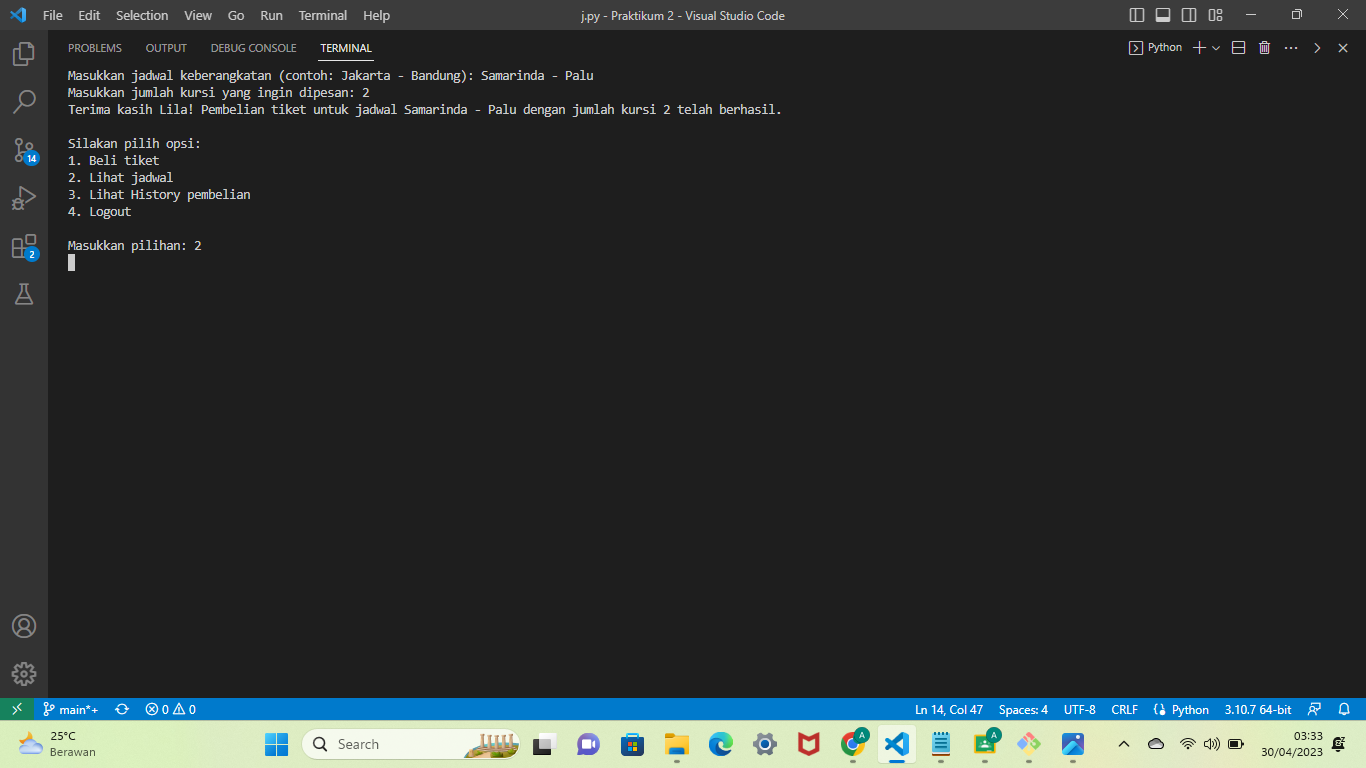The height and width of the screenshot is (768, 1366).
Task: Open the launch profile dropdown arrow
Action: pos(1216,48)
